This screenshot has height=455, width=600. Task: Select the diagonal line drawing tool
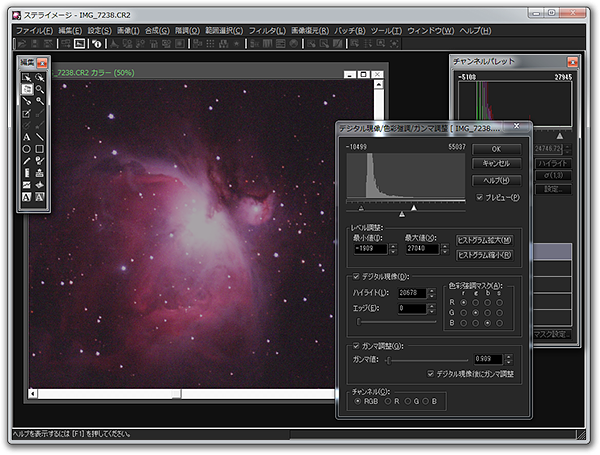(x=40, y=136)
